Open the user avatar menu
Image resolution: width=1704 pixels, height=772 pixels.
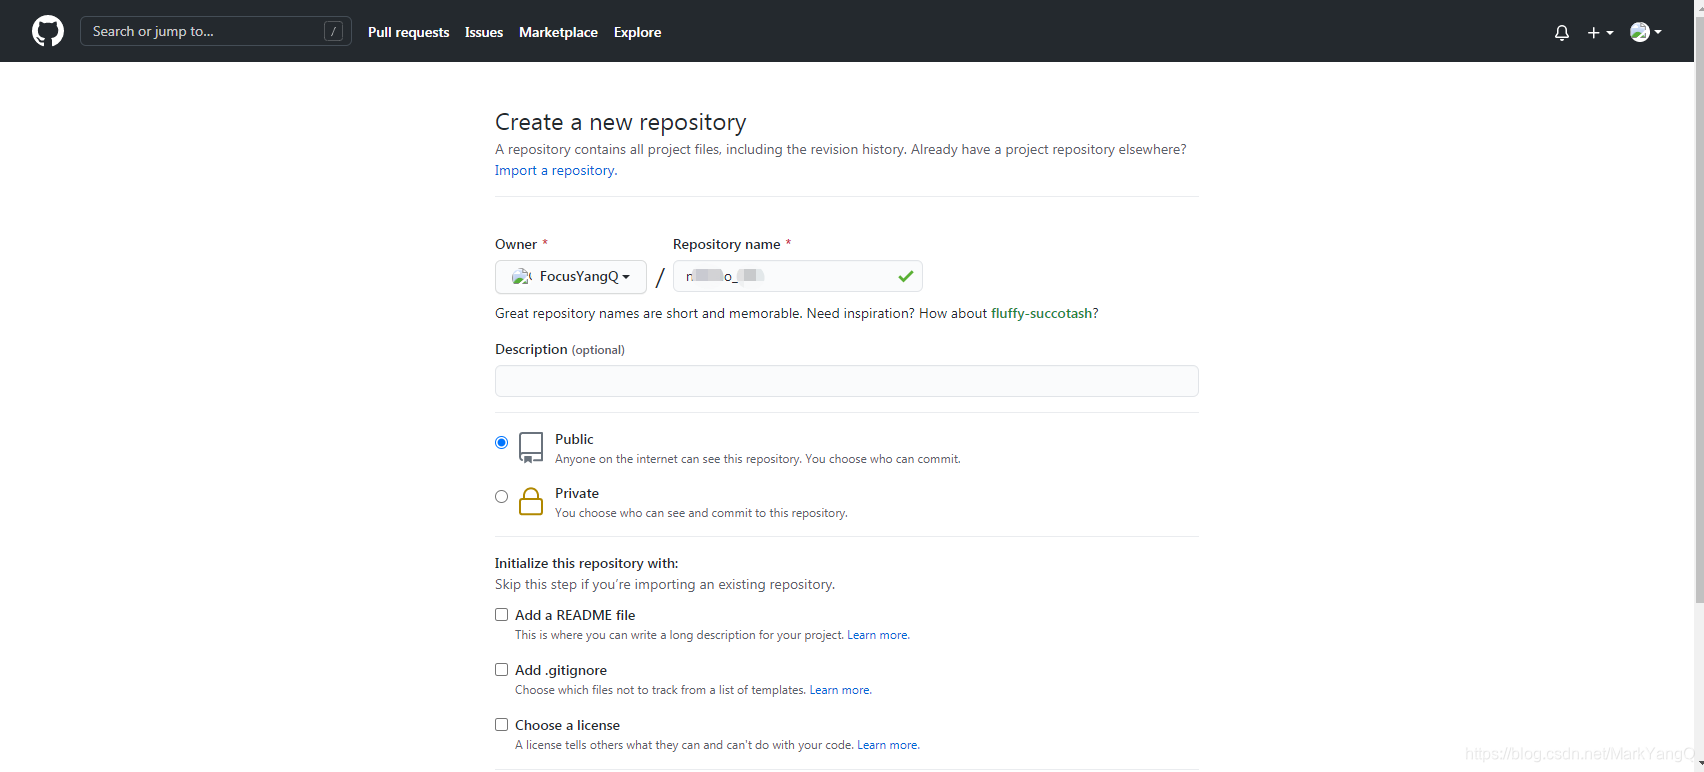[x=1646, y=32]
